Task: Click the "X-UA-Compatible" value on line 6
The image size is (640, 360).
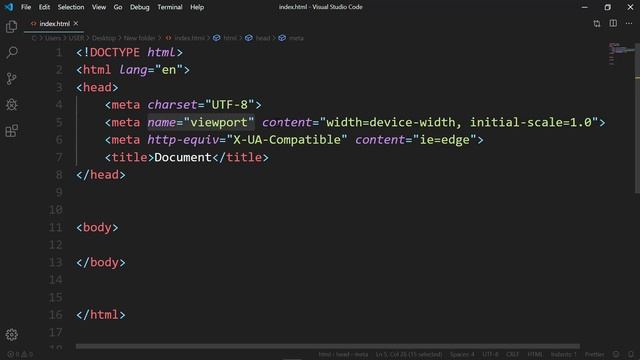Action: pyautogui.click(x=287, y=140)
